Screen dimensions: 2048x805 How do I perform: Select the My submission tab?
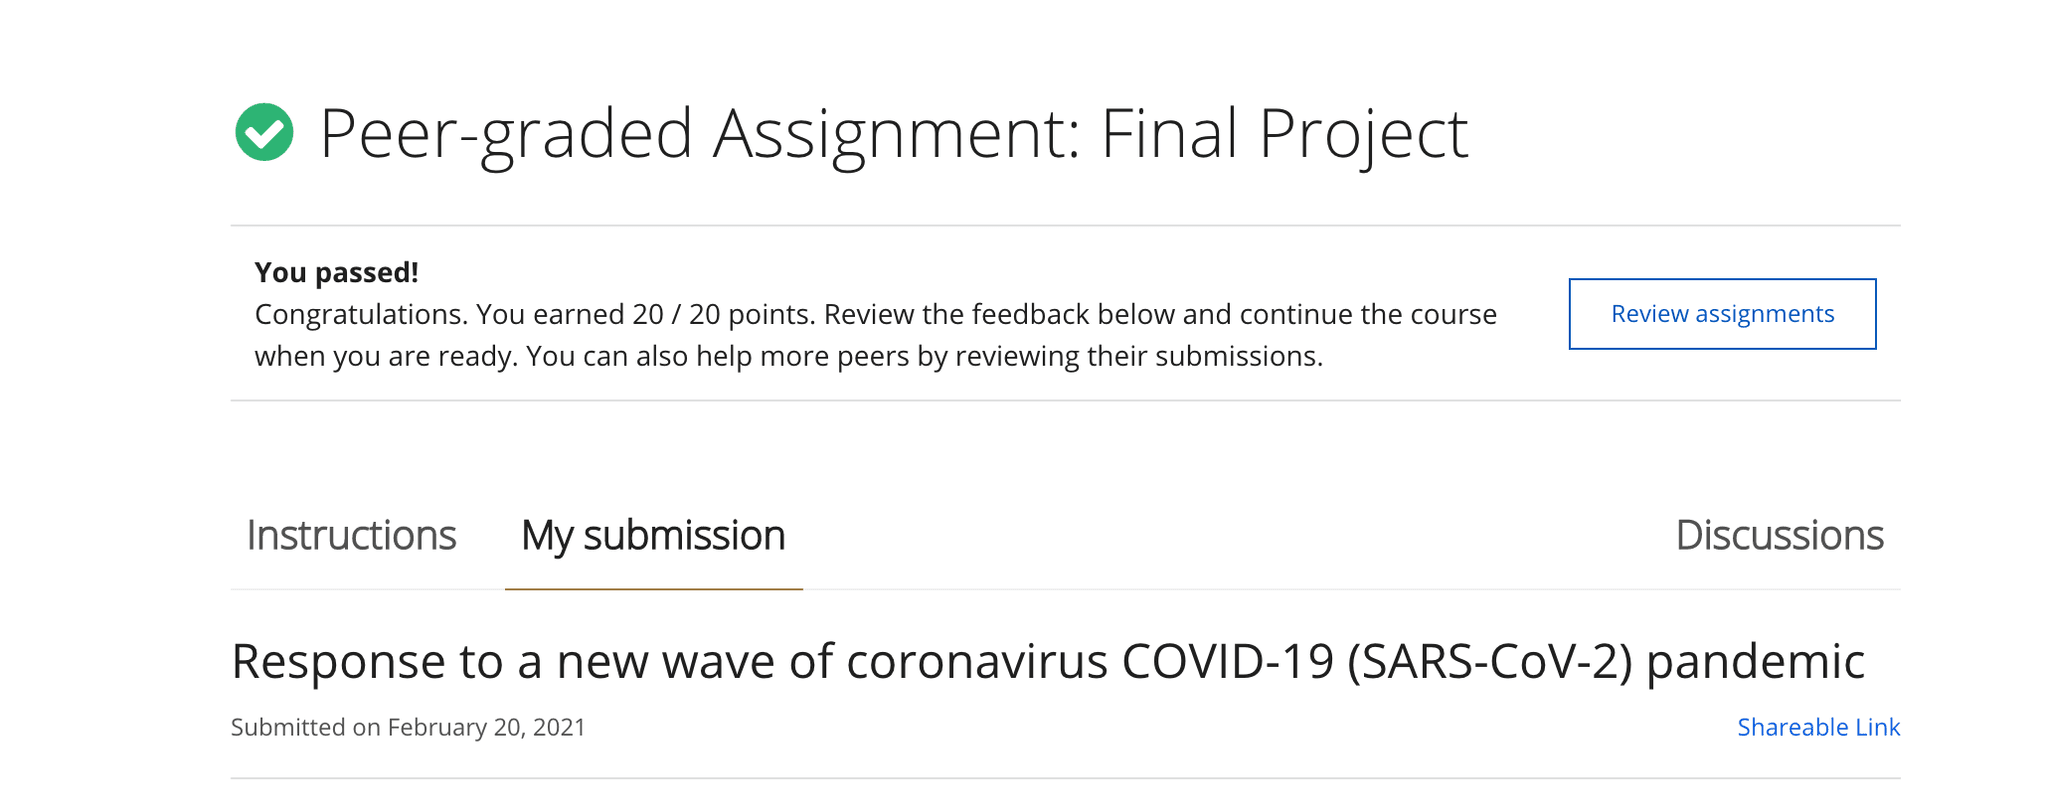[x=653, y=536]
